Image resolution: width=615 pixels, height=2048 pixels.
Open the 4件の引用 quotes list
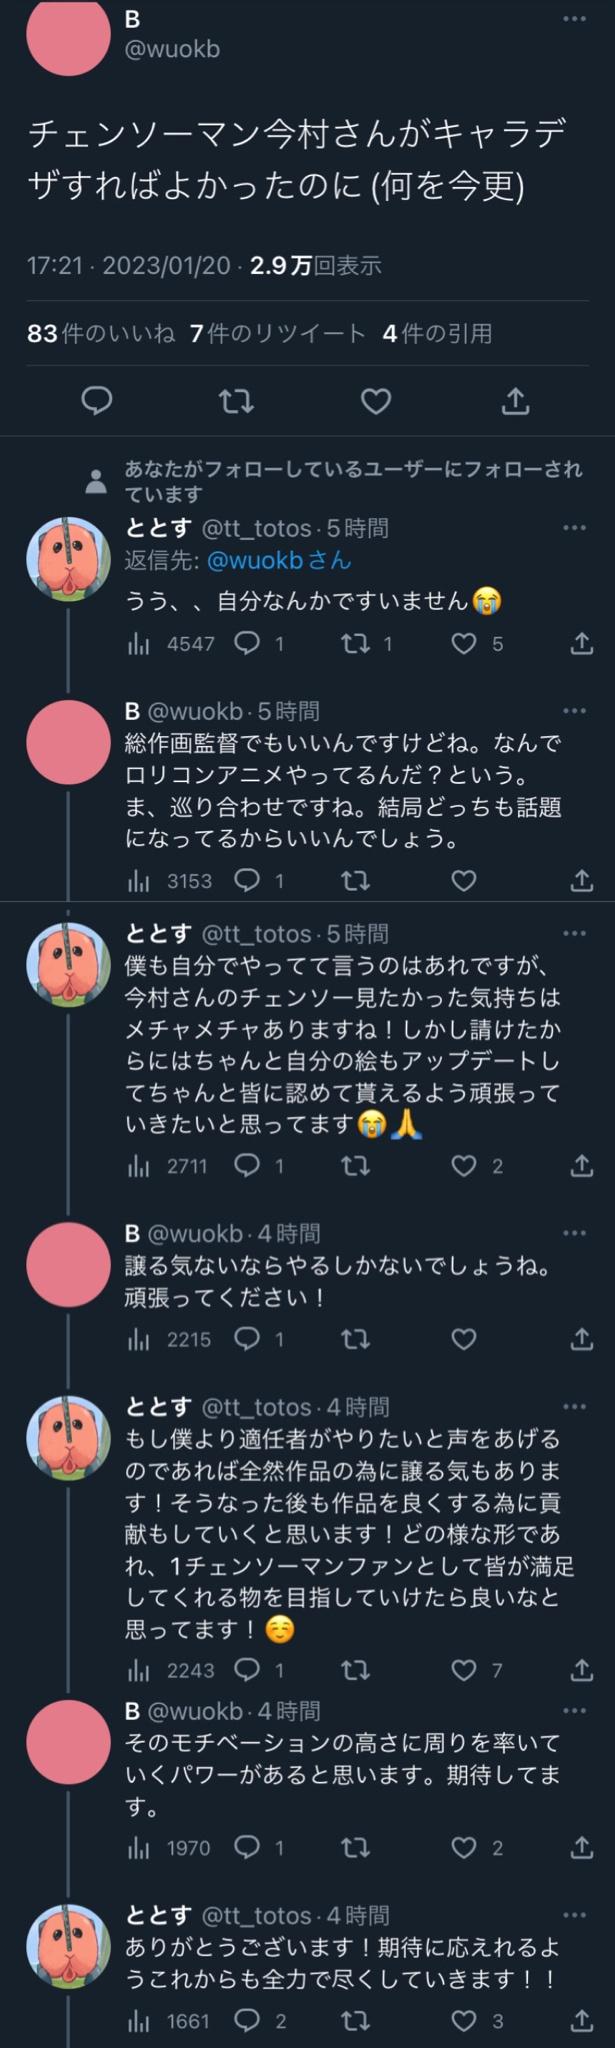point(437,333)
